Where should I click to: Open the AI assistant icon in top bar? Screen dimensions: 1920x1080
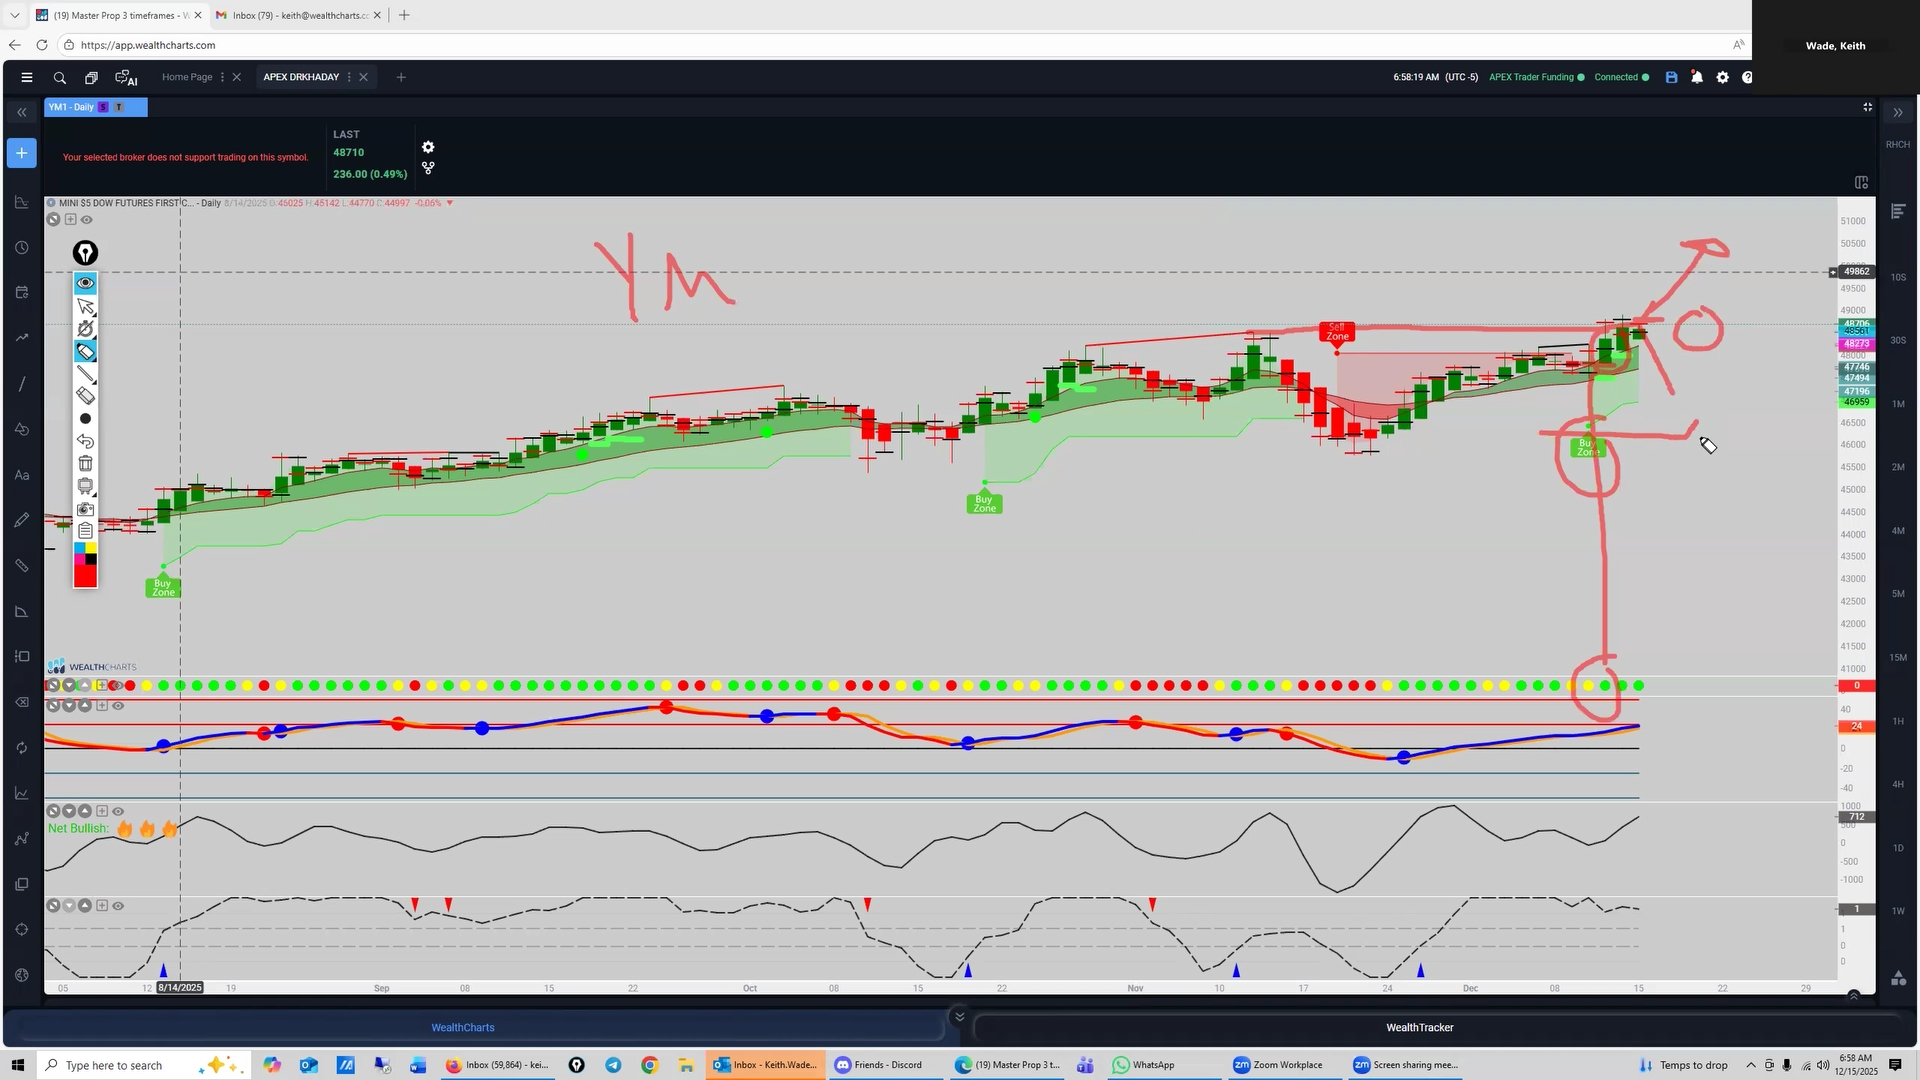pos(126,77)
